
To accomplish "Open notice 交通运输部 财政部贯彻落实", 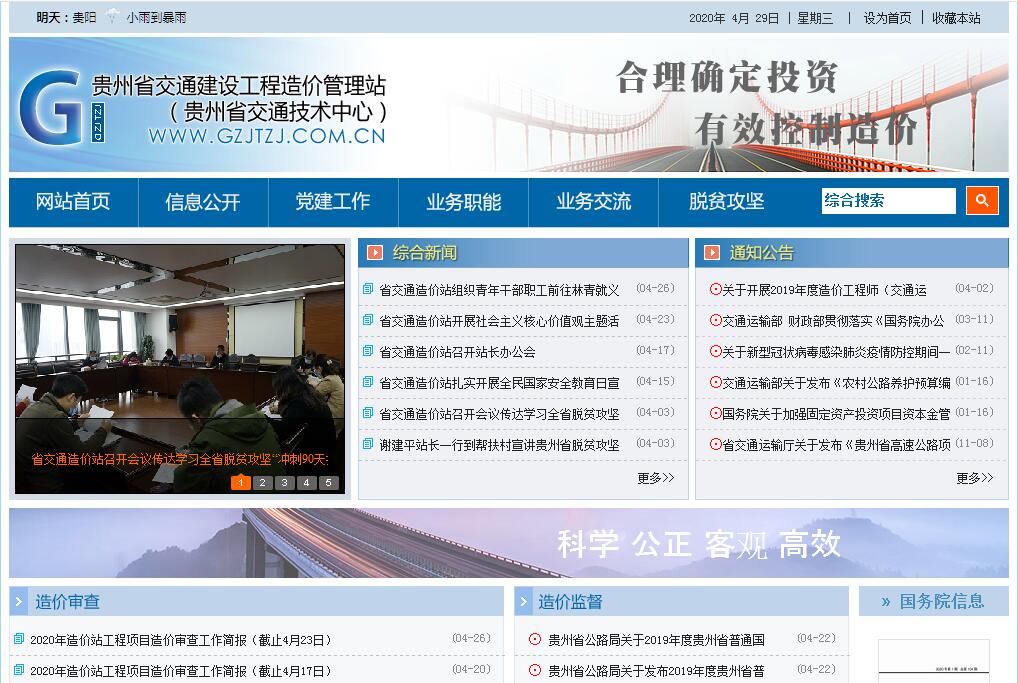I will [x=834, y=321].
